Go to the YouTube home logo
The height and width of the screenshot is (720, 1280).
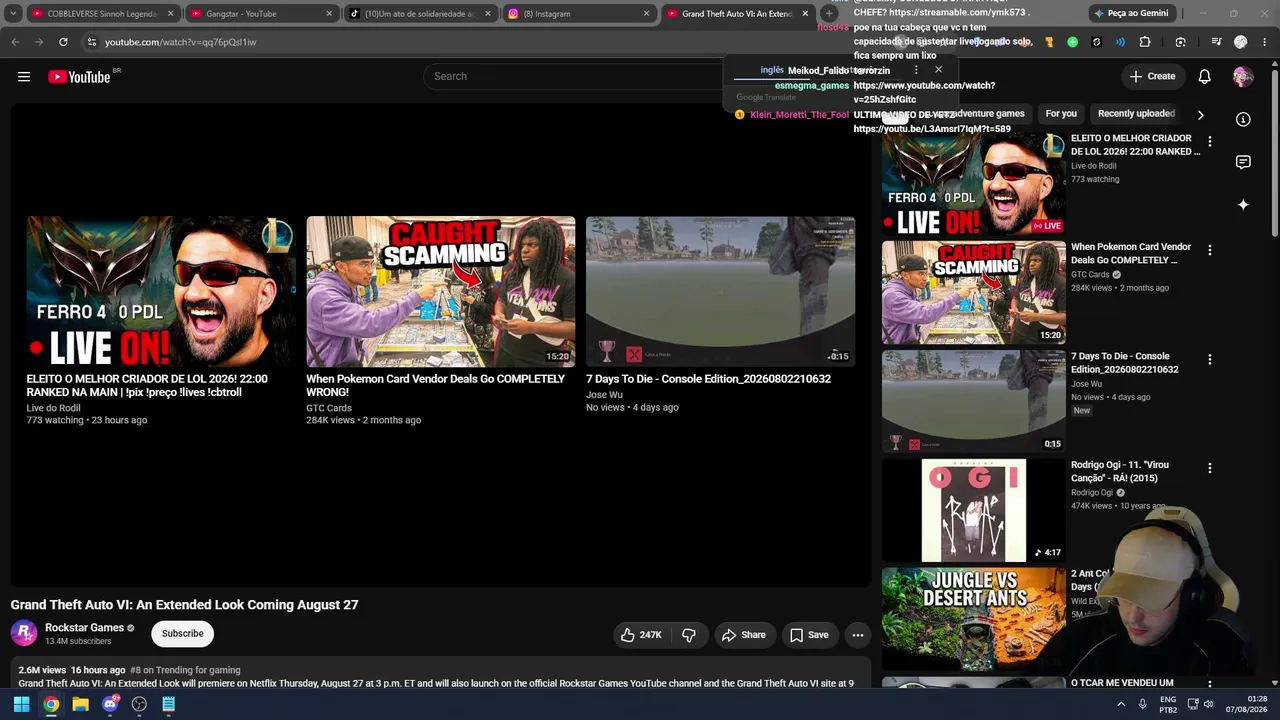point(79,77)
